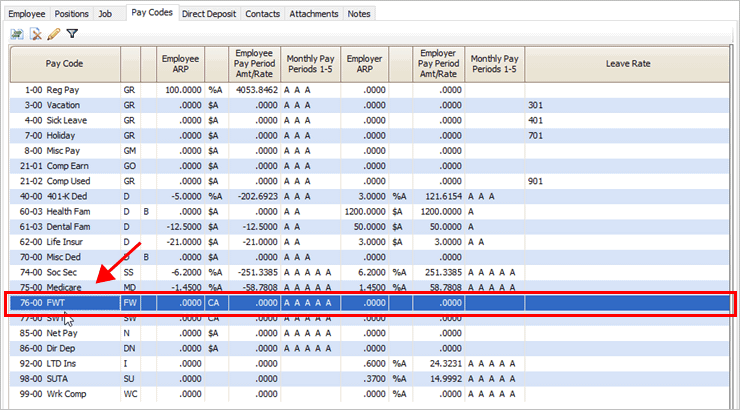Open the Attachments tab
The width and height of the screenshot is (740, 410).
point(314,14)
